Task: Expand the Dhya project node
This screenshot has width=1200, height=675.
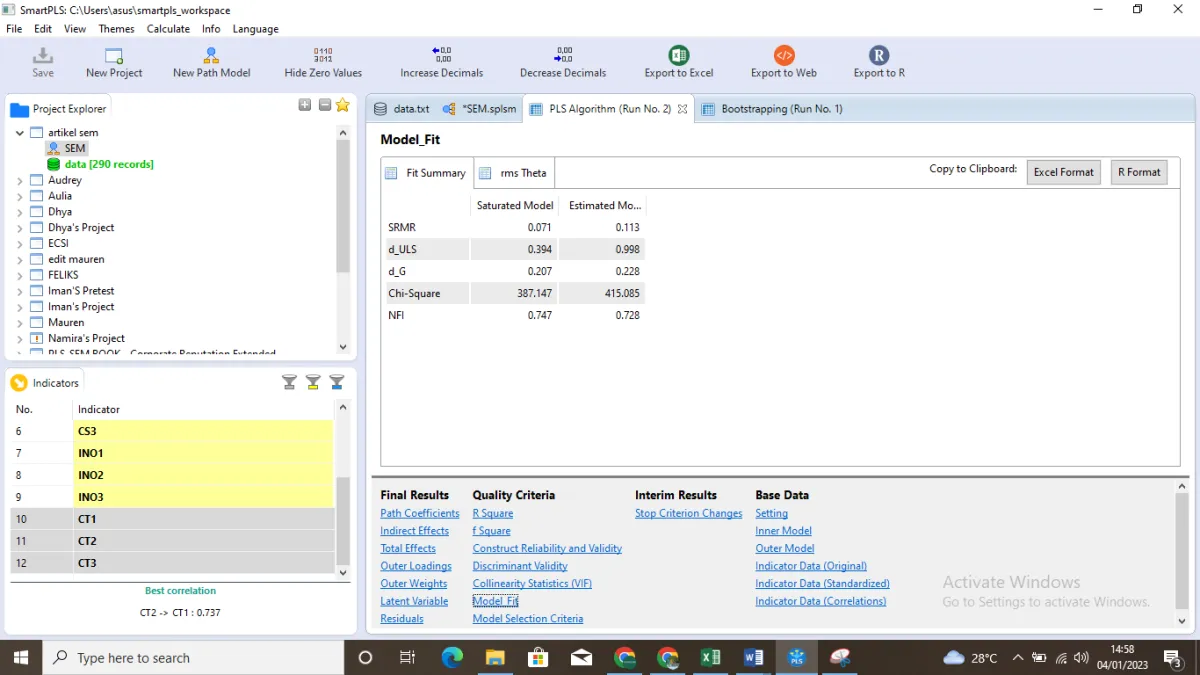Action: click(19, 212)
